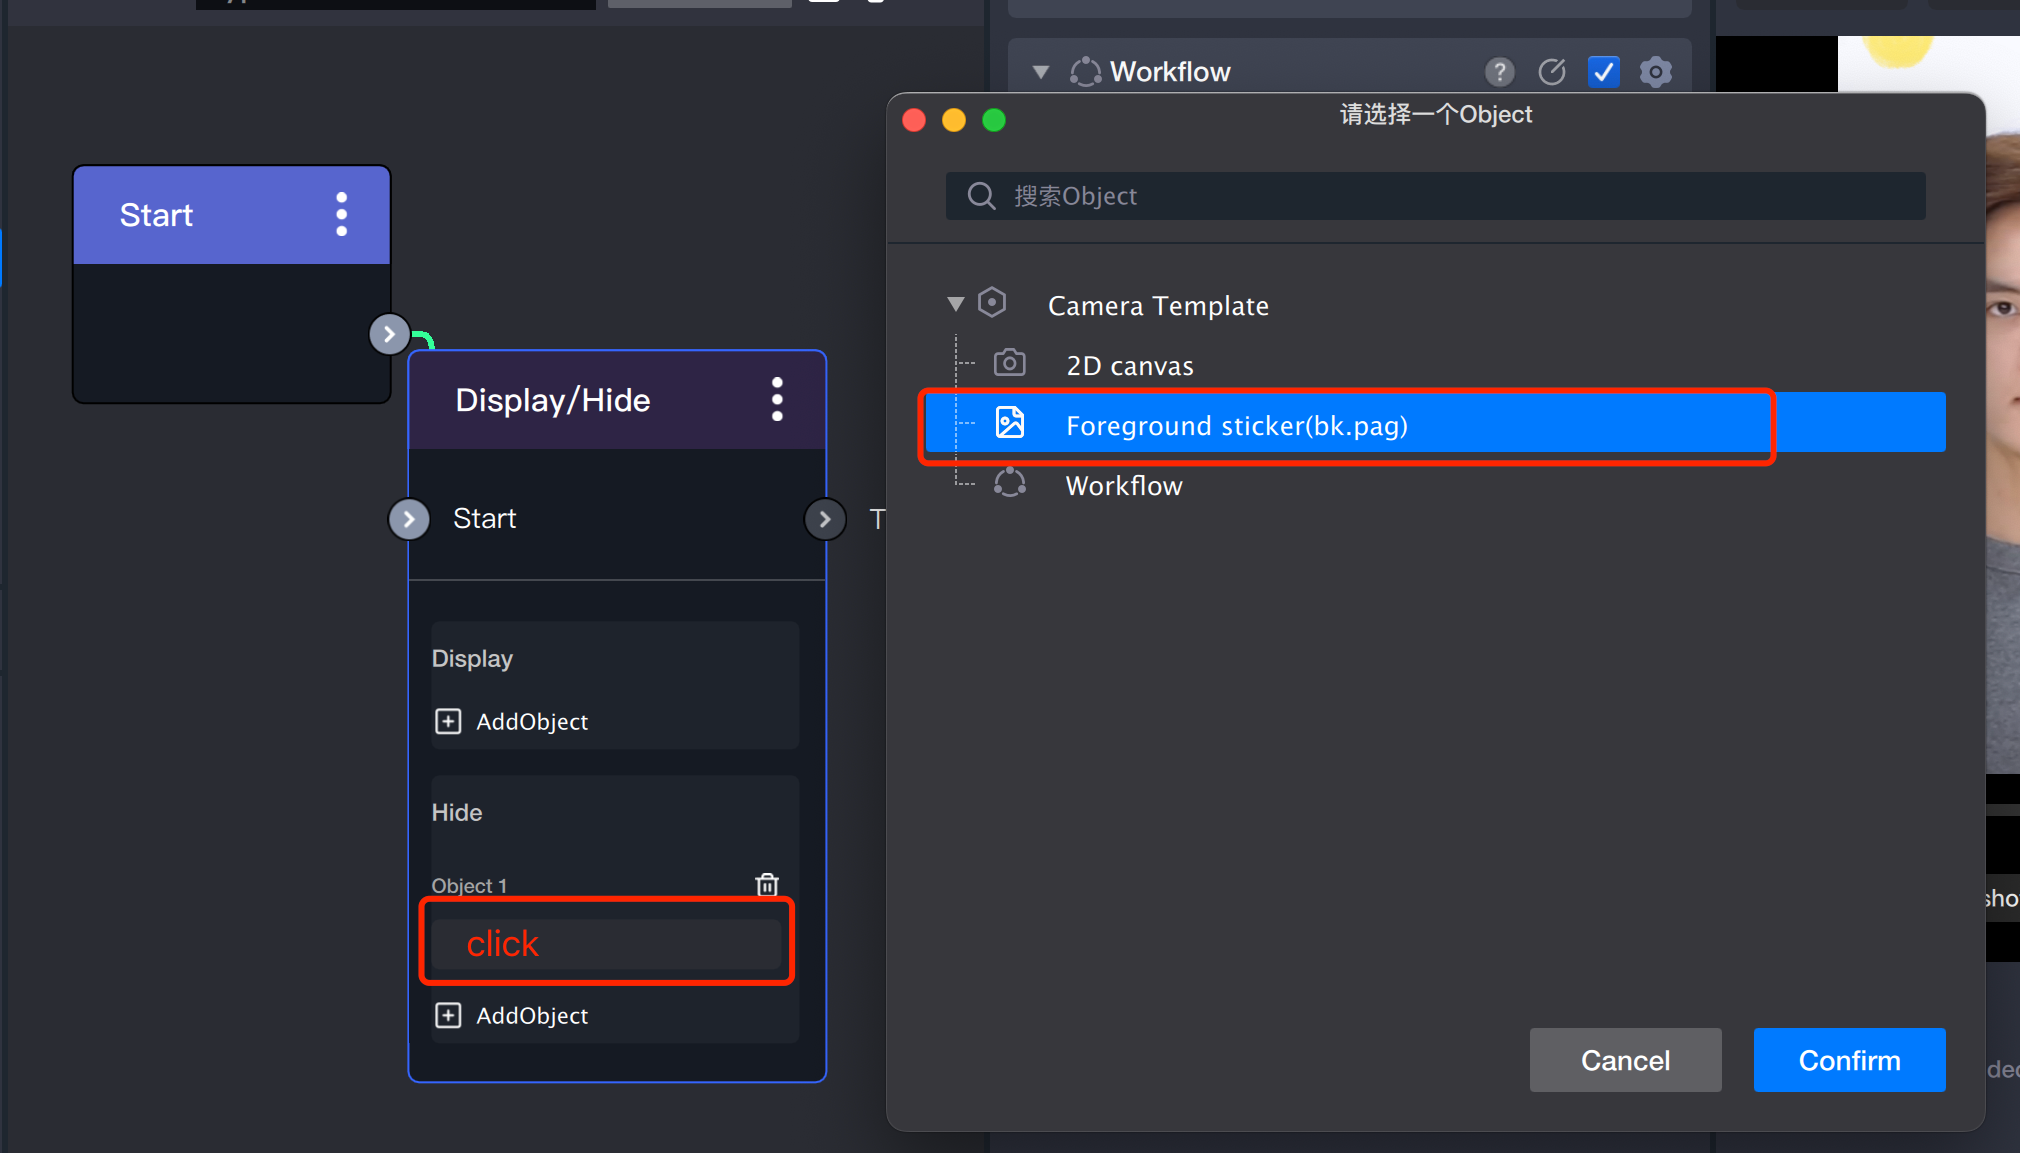The image size is (2020, 1153).
Task: Click the Workflow reset circular icon
Action: click(1552, 72)
